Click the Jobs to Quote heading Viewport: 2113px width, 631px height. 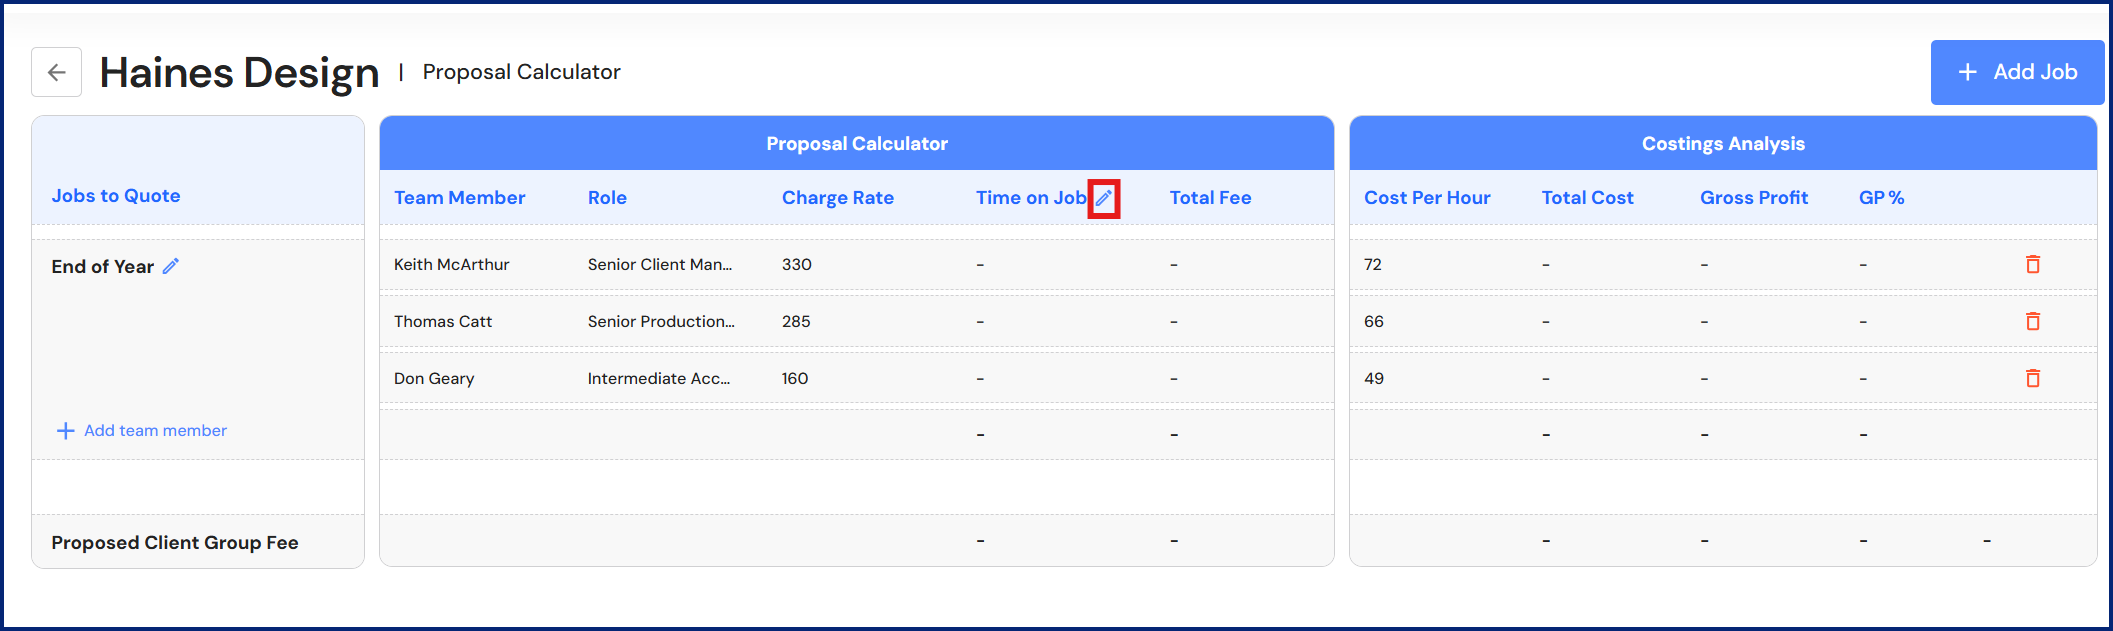(116, 196)
